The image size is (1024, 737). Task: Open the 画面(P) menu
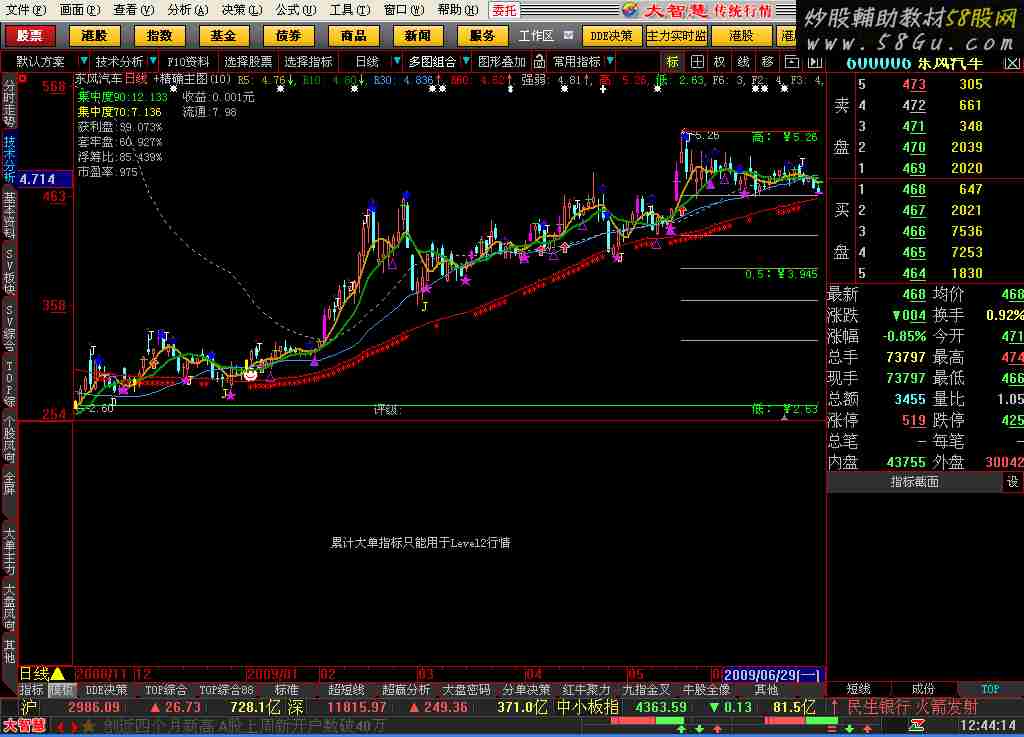80,10
